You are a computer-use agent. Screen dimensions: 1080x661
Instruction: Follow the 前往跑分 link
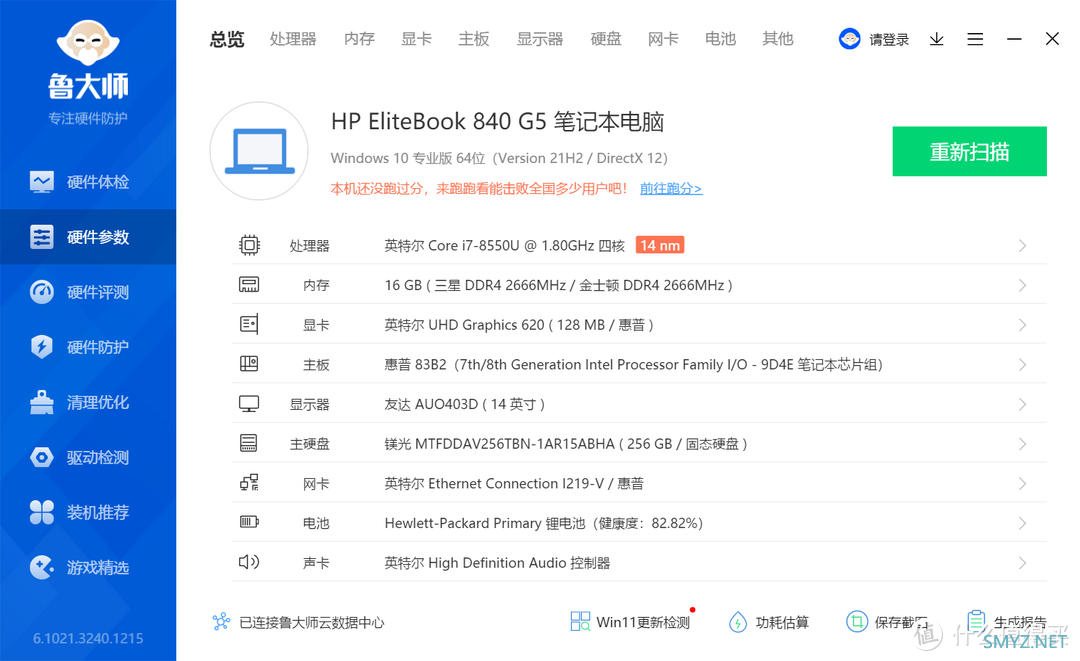(x=671, y=189)
